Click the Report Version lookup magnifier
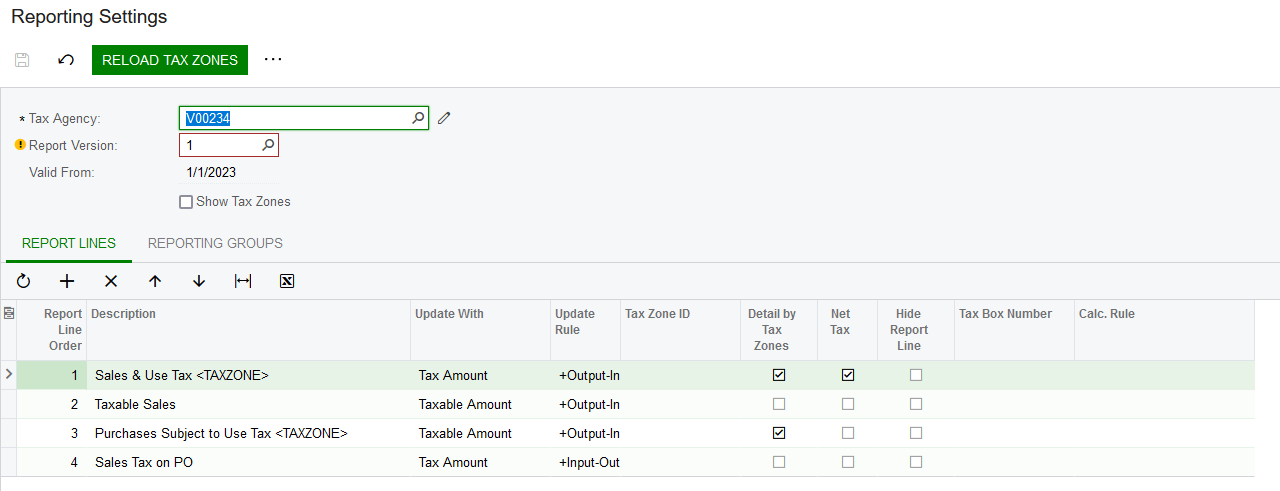Viewport: 1280px width, 491px height. (x=268, y=145)
